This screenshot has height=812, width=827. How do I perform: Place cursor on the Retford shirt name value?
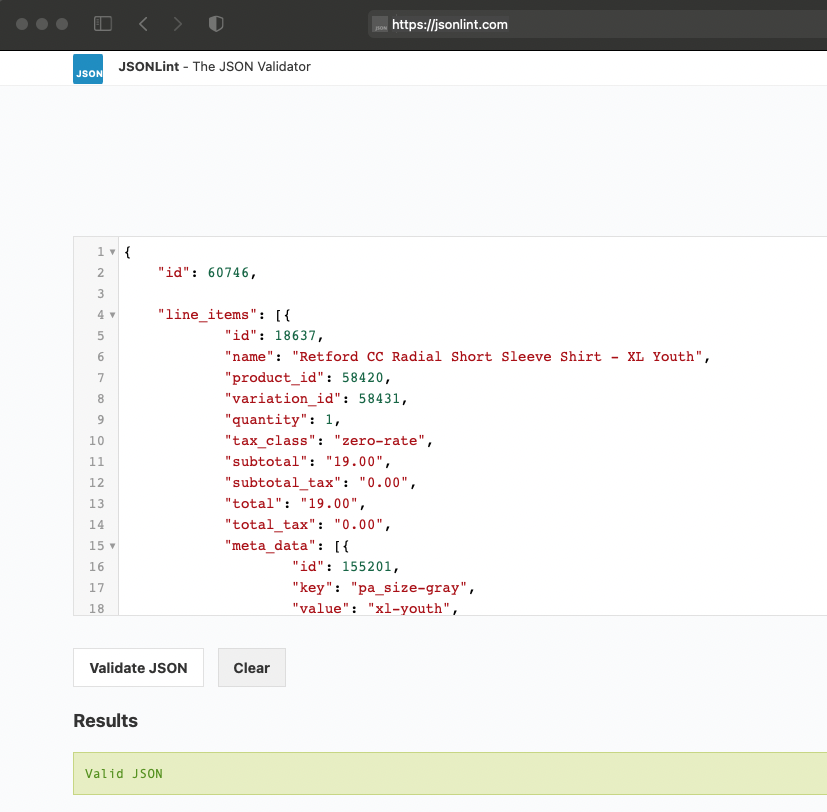tap(495, 356)
